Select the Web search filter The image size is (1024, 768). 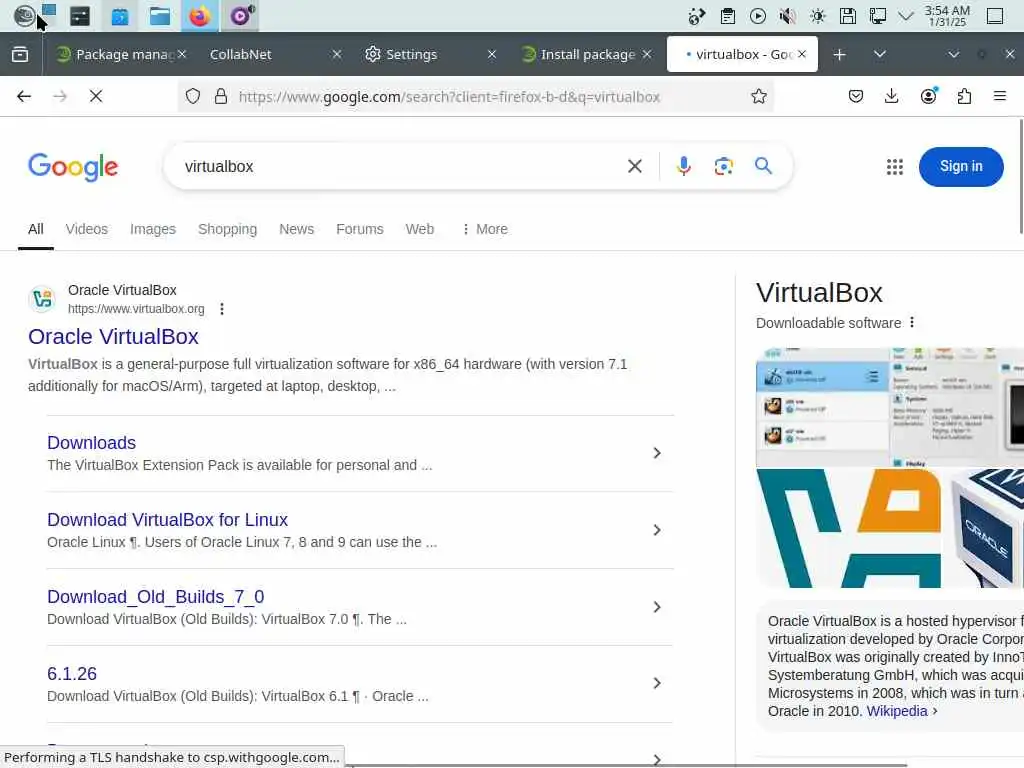coord(419,229)
